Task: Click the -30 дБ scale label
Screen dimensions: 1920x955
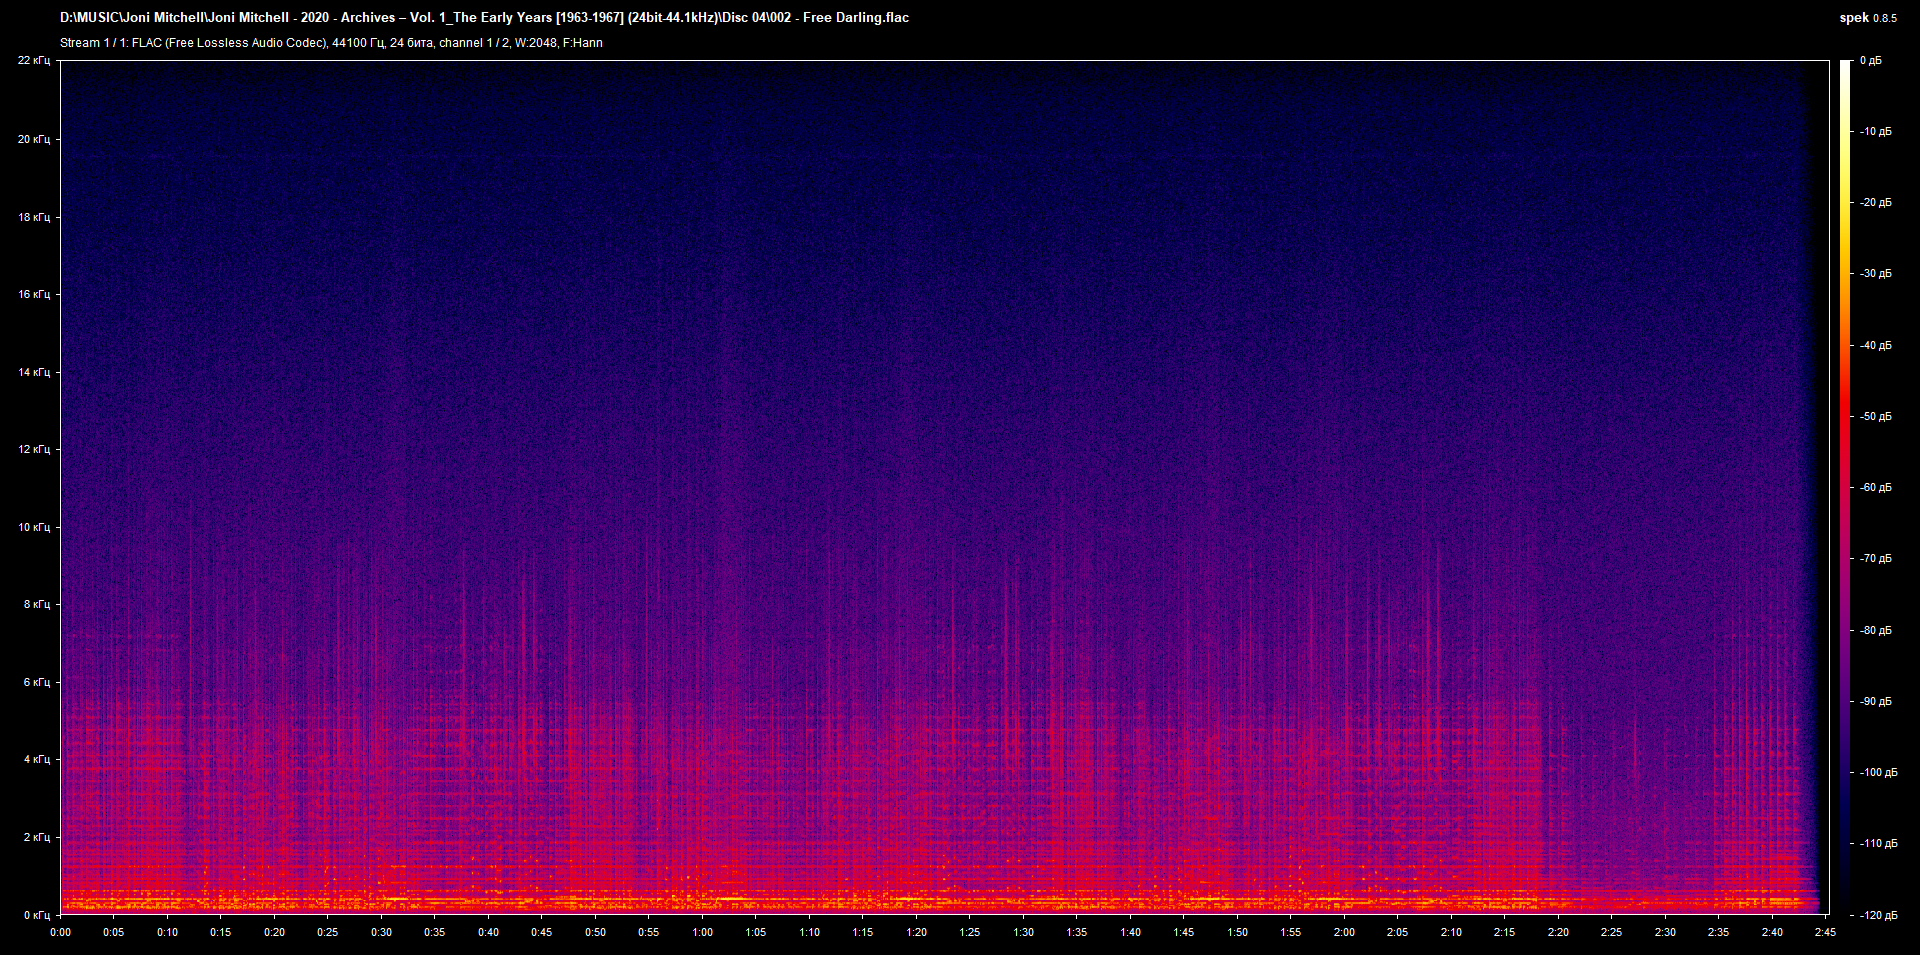Action: (x=1876, y=273)
